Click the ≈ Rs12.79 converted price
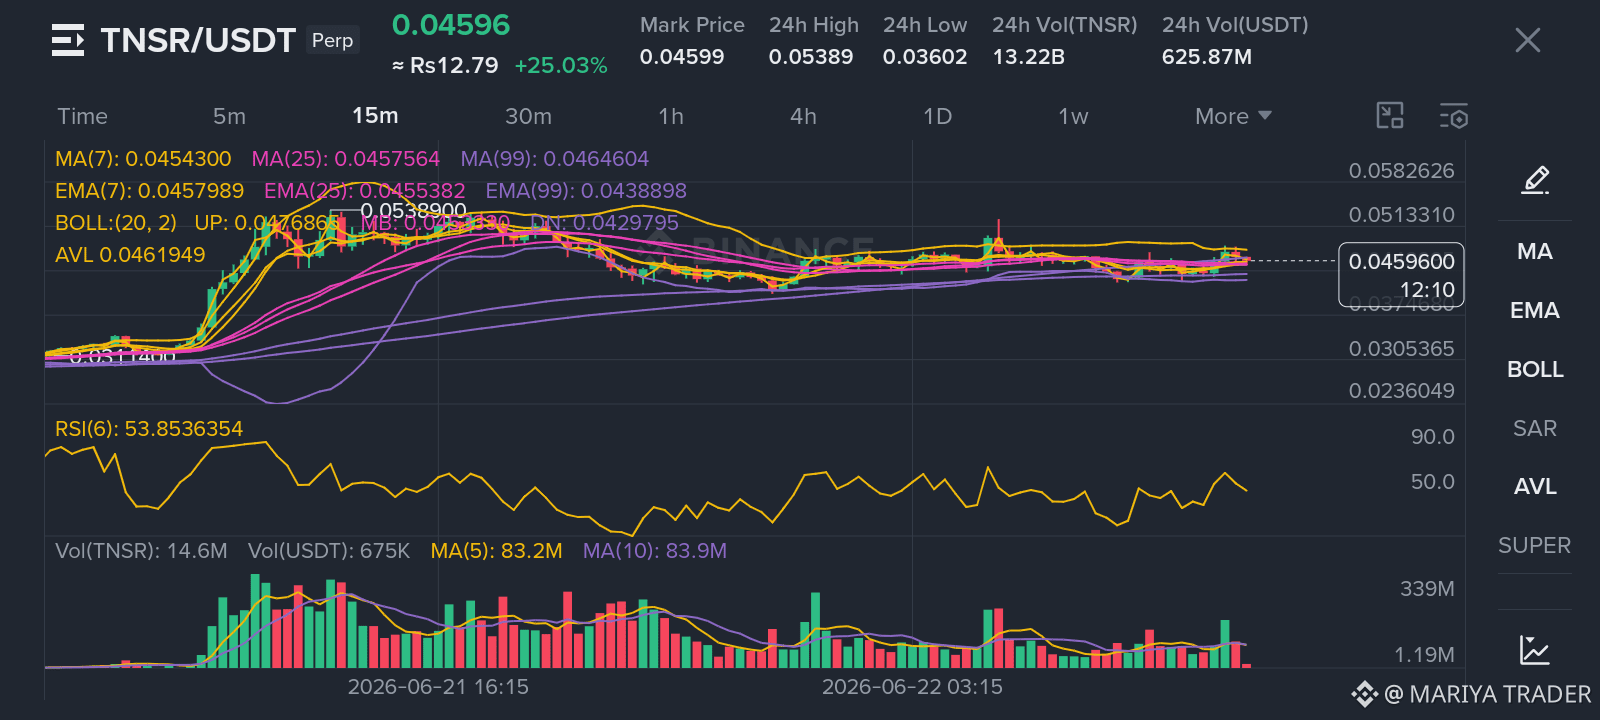Screen dimensions: 1600x720 [x=445, y=66]
